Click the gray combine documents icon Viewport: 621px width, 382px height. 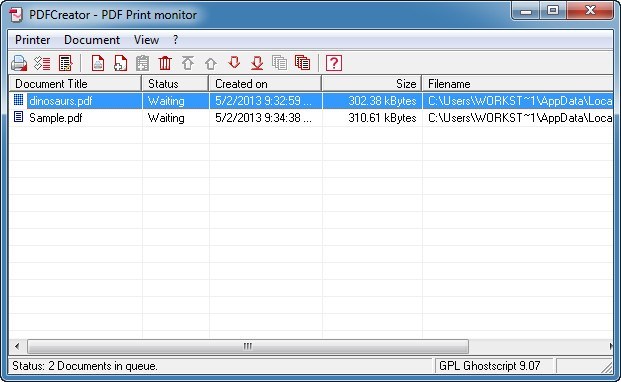(x=280, y=63)
